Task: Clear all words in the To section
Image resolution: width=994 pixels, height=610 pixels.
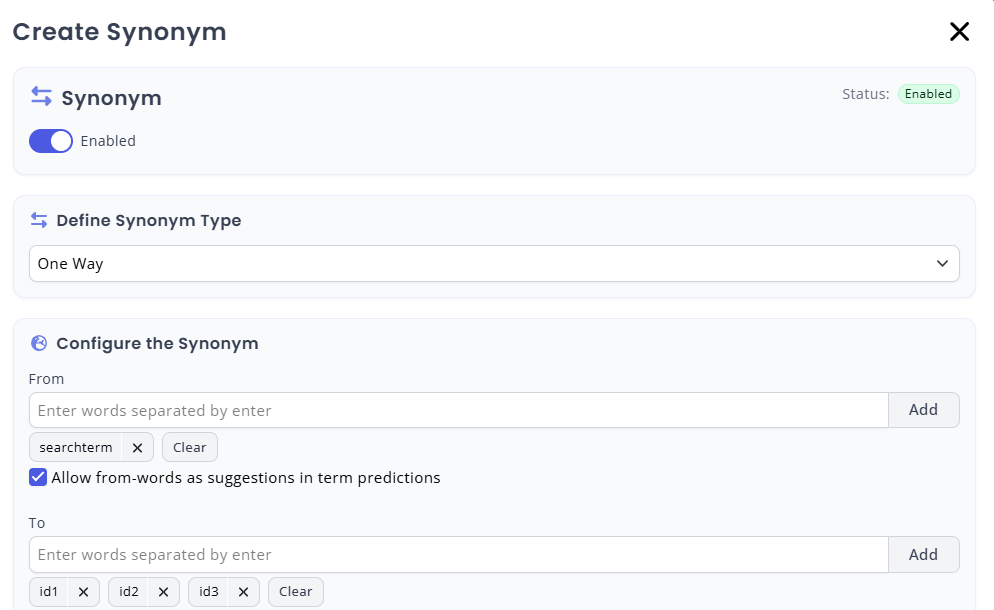Action: click(295, 591)
